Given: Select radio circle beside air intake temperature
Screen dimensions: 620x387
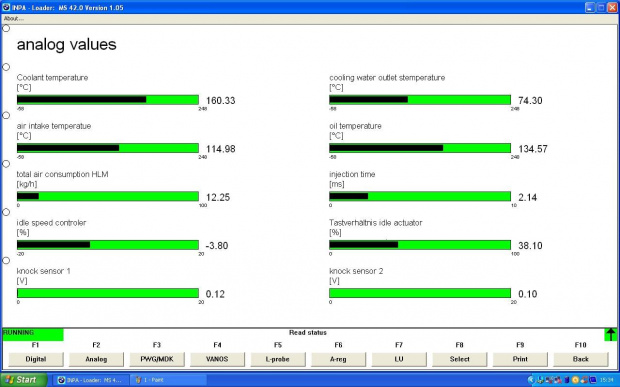Looking at the screenshot, I should point(6,115).
